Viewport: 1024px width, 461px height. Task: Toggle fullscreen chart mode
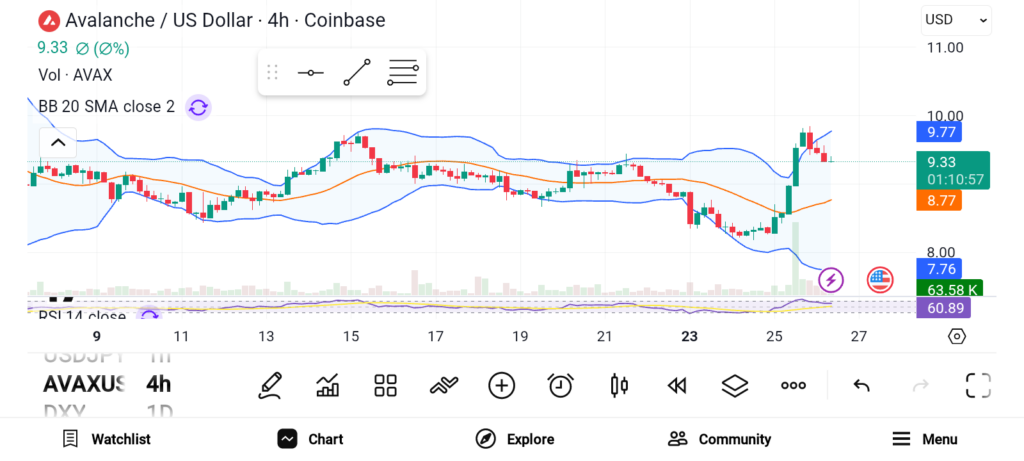click(978, 385)
